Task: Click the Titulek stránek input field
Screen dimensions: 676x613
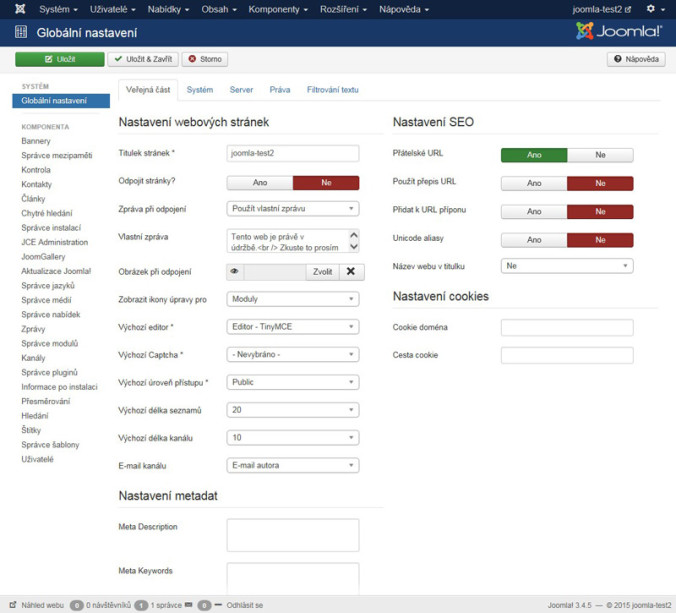Action: (293, 153)
